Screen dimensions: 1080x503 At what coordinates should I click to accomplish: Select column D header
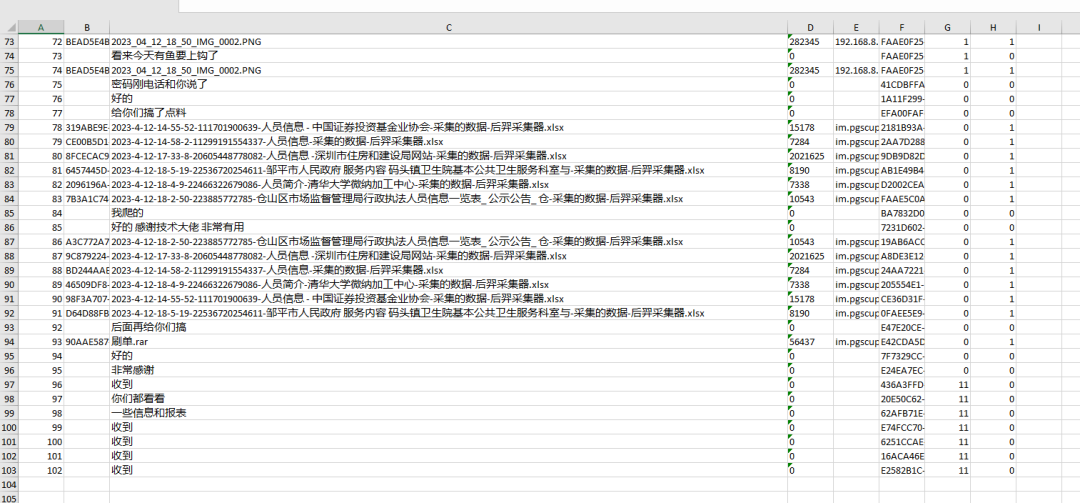coord(810,28)
